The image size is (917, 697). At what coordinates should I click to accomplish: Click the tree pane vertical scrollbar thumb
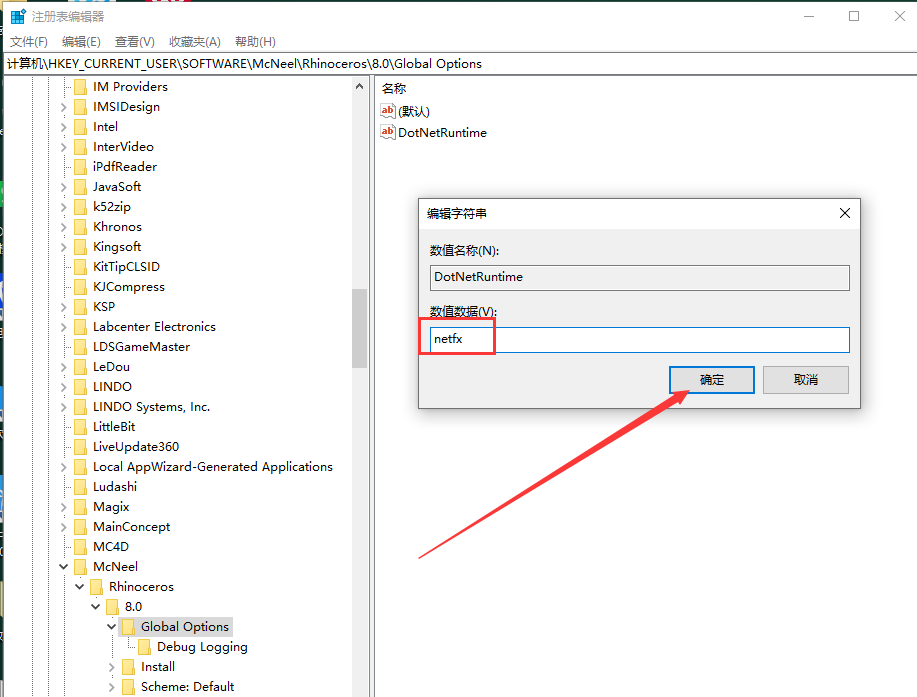tap(359, 328)
